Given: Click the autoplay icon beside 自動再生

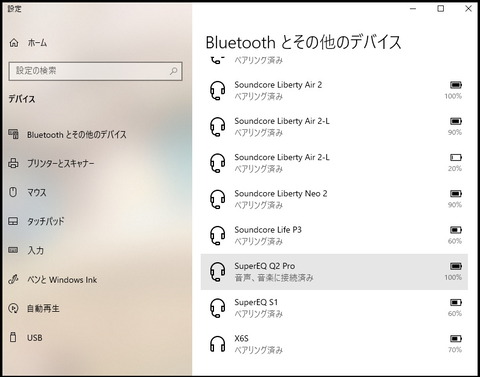Looking at the screenshot, I should pyautogui.click(x=13, y=308).
